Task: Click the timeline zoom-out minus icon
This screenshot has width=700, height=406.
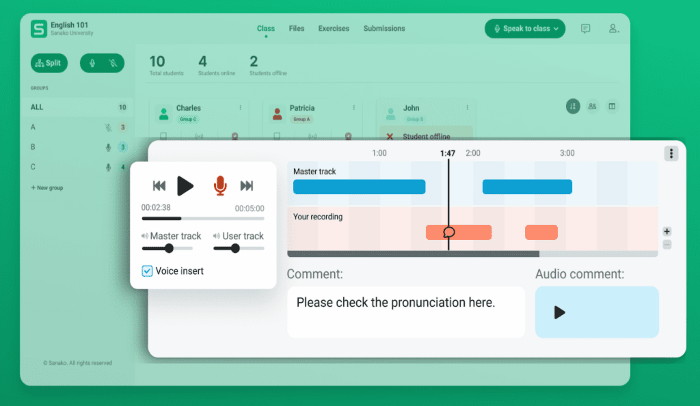Action: (x=667, y=244)
